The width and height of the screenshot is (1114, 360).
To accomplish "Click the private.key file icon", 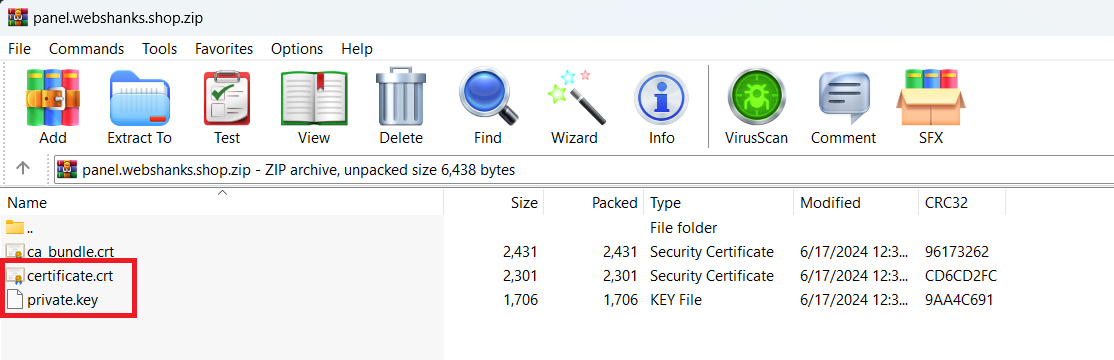I will [14, 300].
